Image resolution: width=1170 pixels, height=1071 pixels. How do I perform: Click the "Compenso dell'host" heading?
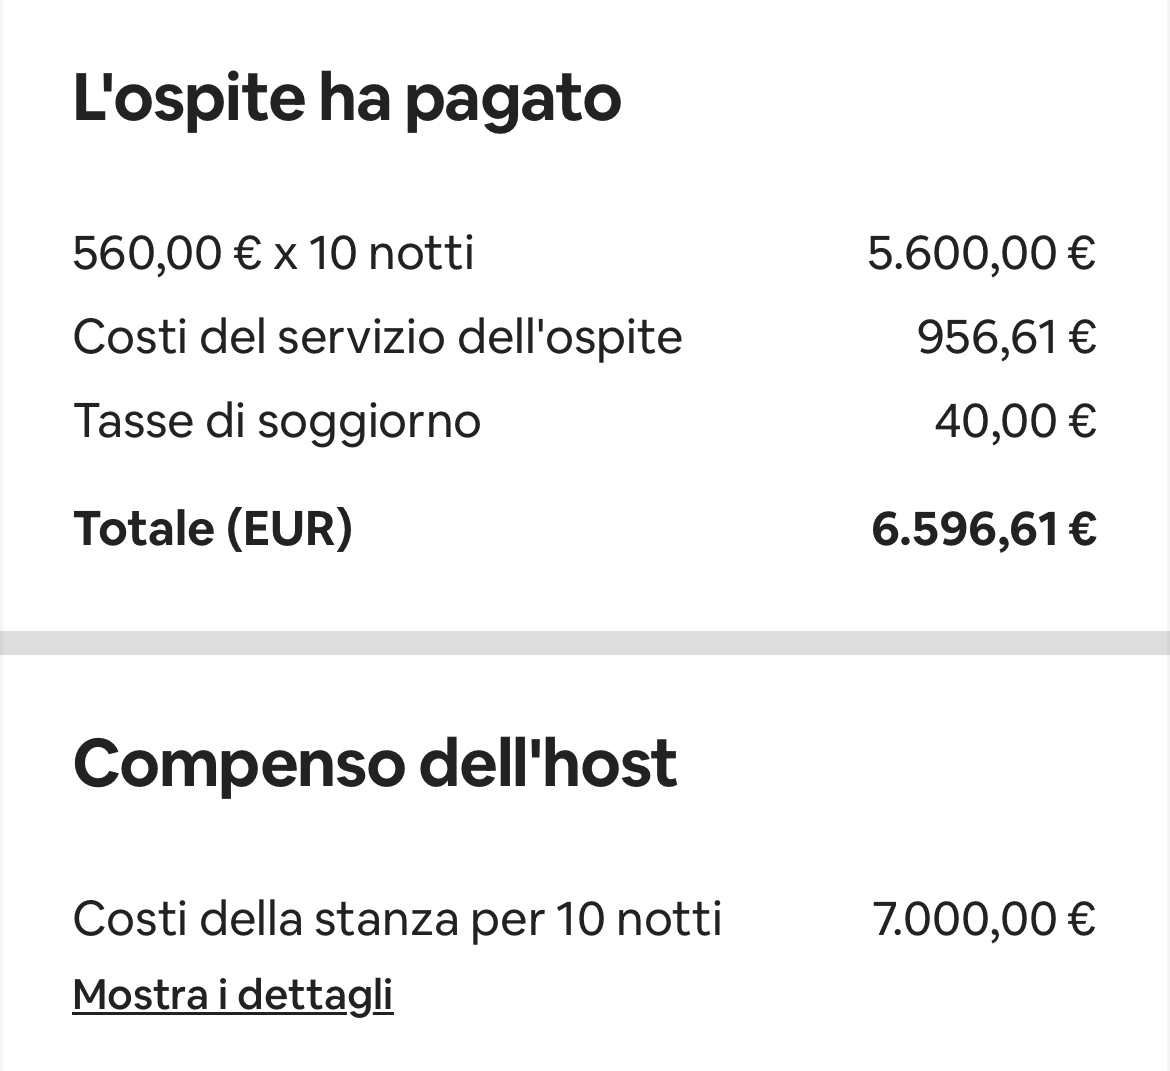pyautogui.click(x=375, y=764)
